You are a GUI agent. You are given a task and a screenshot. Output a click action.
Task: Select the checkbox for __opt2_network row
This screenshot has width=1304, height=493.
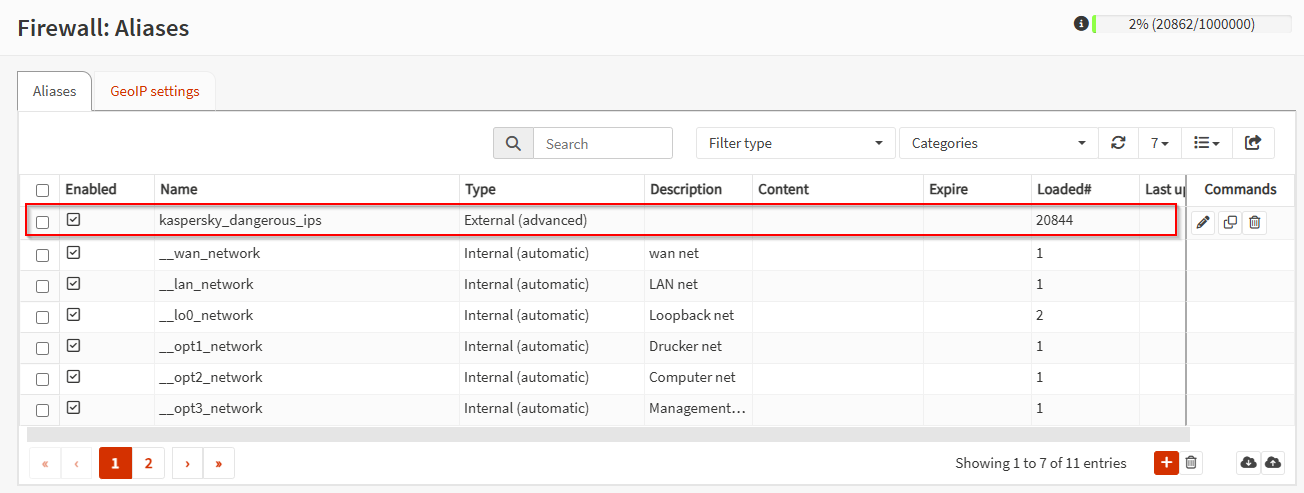click(x=42, y=379)
